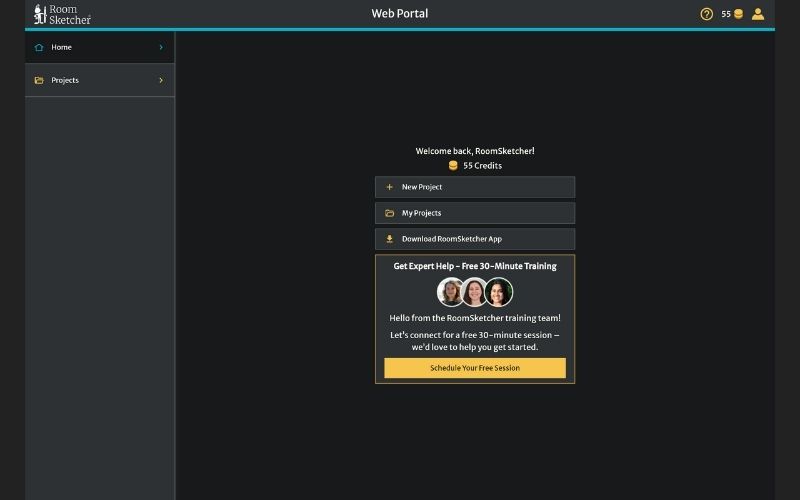
Task: Expand the Projects chevron in the sidebar
Action: (161, 80)
